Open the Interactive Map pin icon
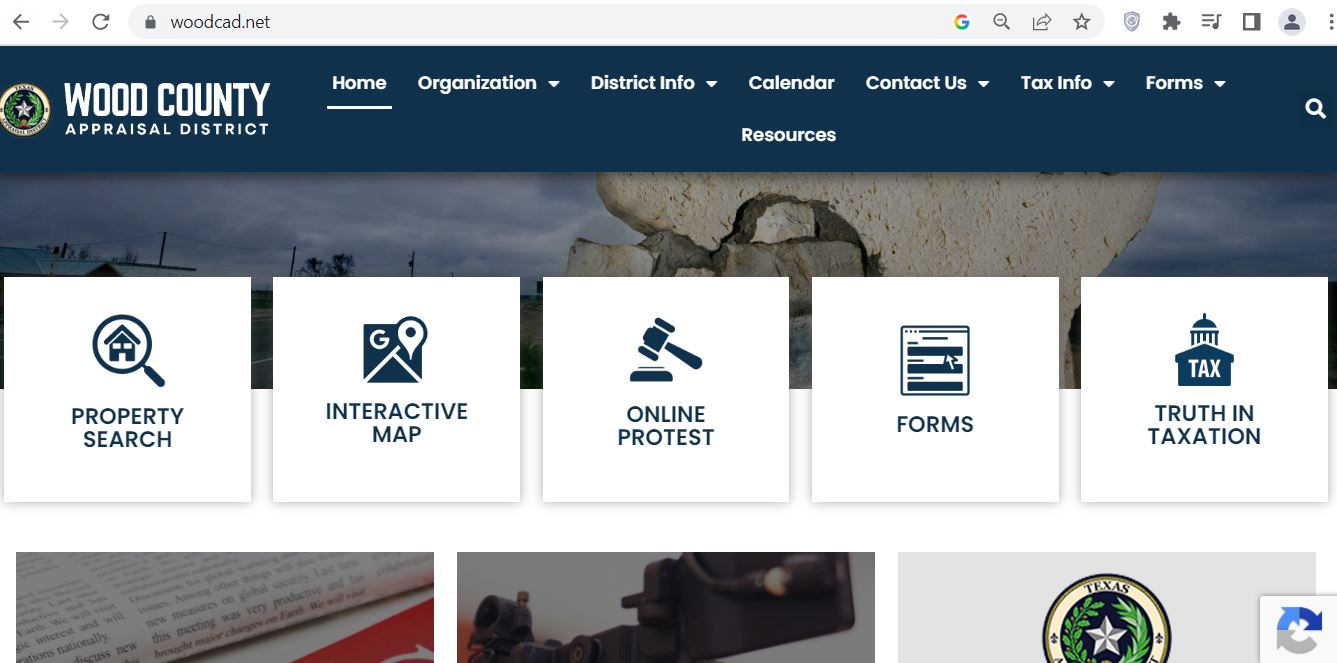Viewport: 1337px width, 663px height. point(395,350)
